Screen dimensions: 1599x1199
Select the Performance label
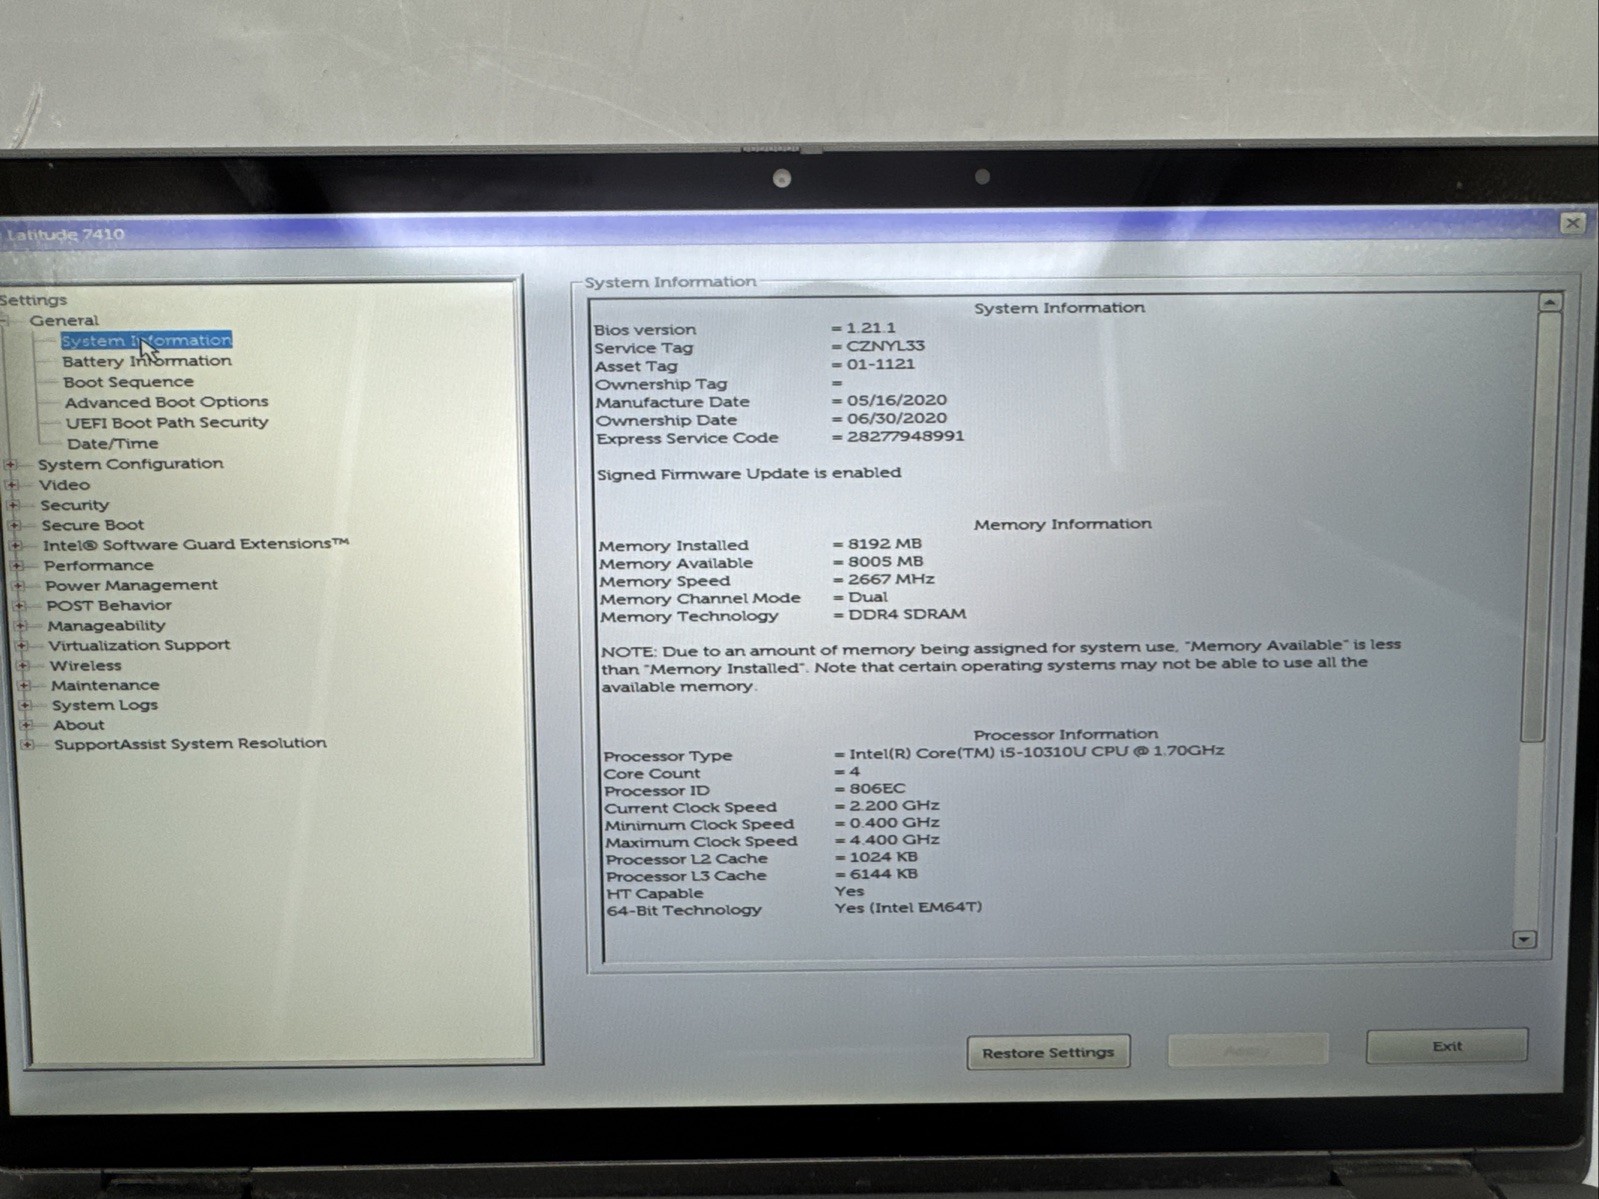click(98, 565)
